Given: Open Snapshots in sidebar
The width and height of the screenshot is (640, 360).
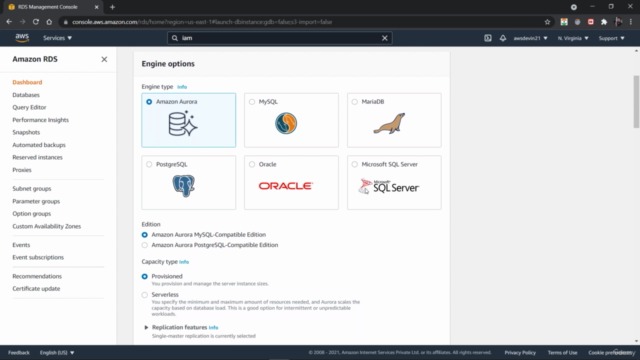Looking at the screenshot, I should (x=26, y=132).
